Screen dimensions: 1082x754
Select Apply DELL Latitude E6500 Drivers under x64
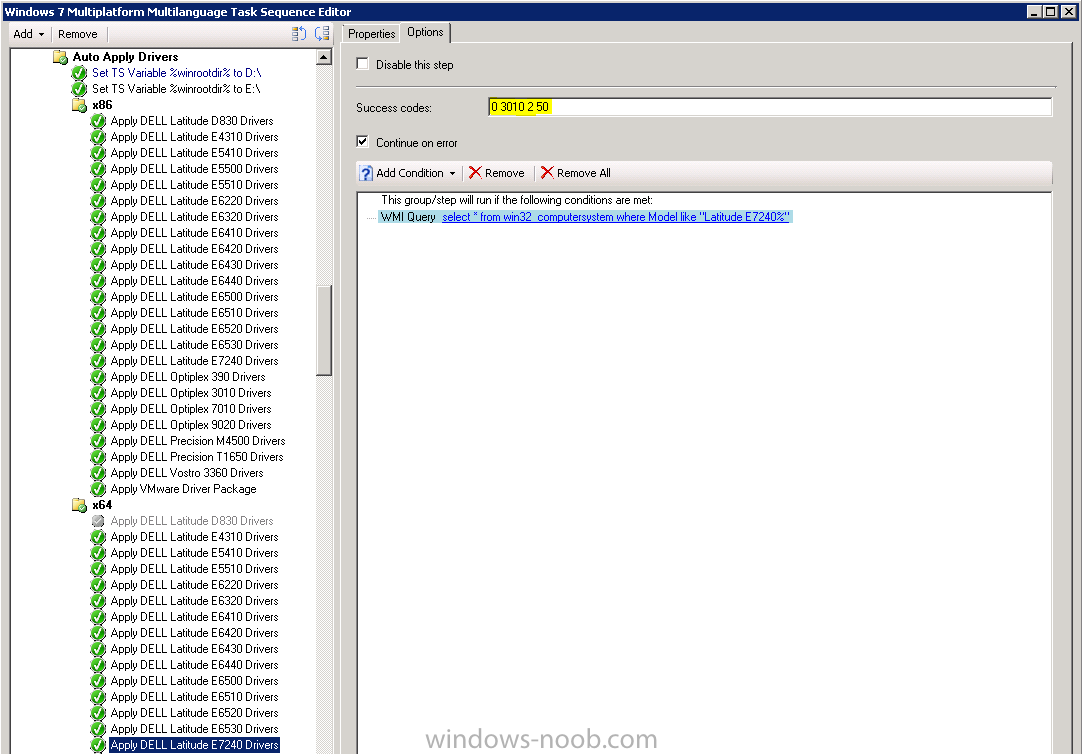[195, 681]
